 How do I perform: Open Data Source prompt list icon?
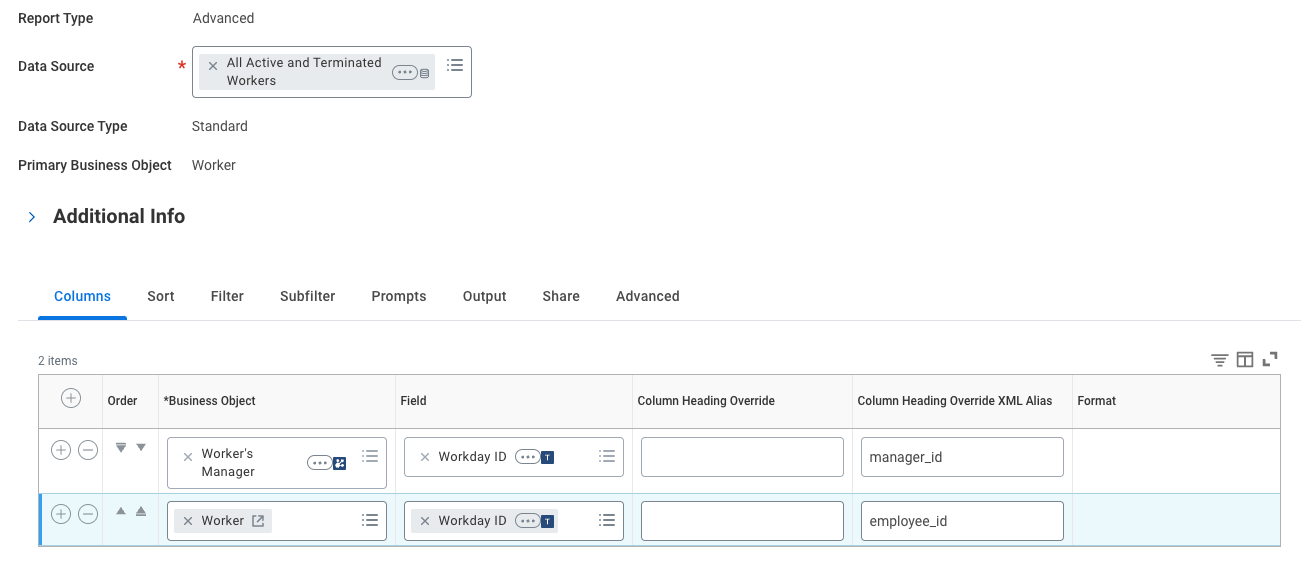[455, 65]
